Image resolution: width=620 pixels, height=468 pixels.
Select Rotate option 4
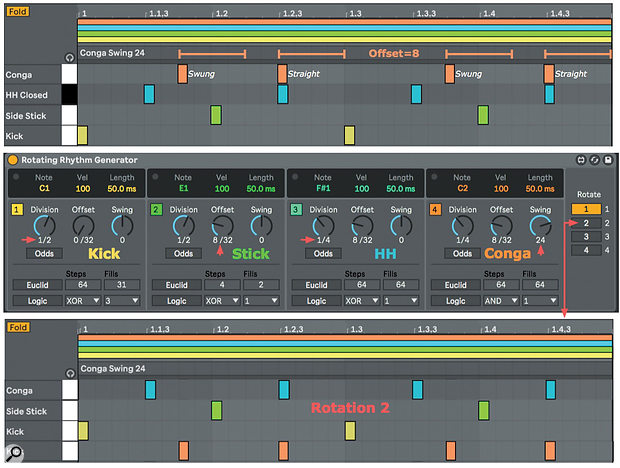coord(586,250)
